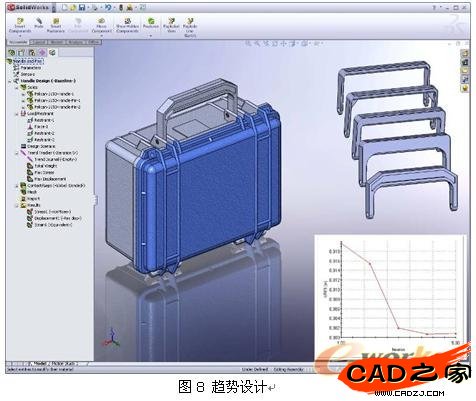
Task: Collapse the Results folder in tree
Action: pyautogui.click(x=17, y=205)
